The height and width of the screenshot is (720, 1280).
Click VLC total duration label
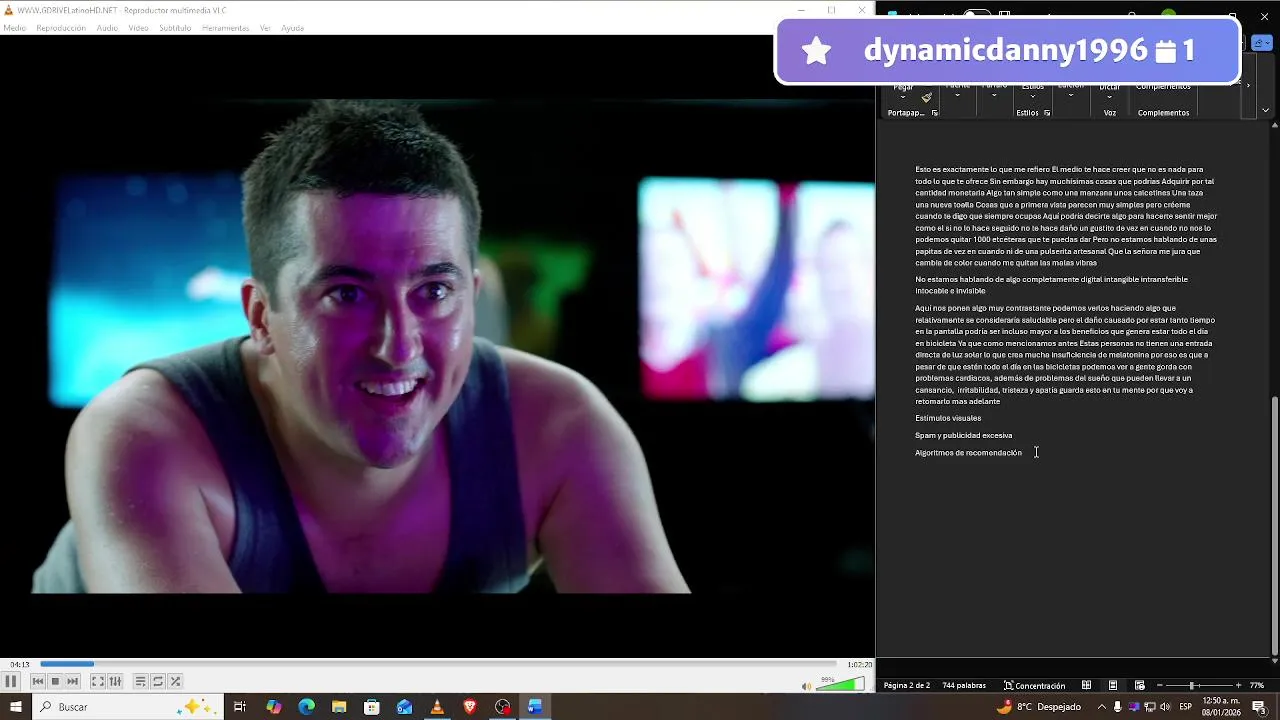coord(859,664)
